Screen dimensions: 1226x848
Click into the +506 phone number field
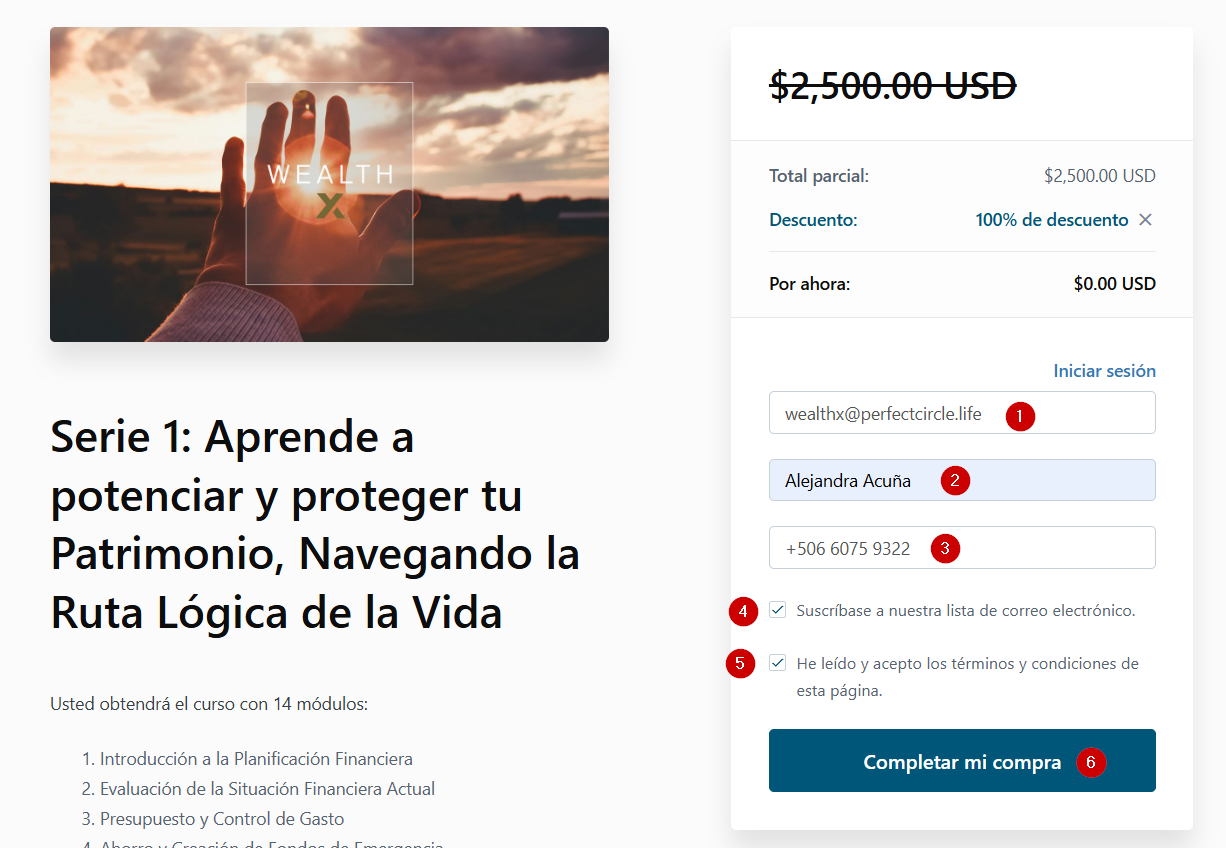[x=962, y=548]
